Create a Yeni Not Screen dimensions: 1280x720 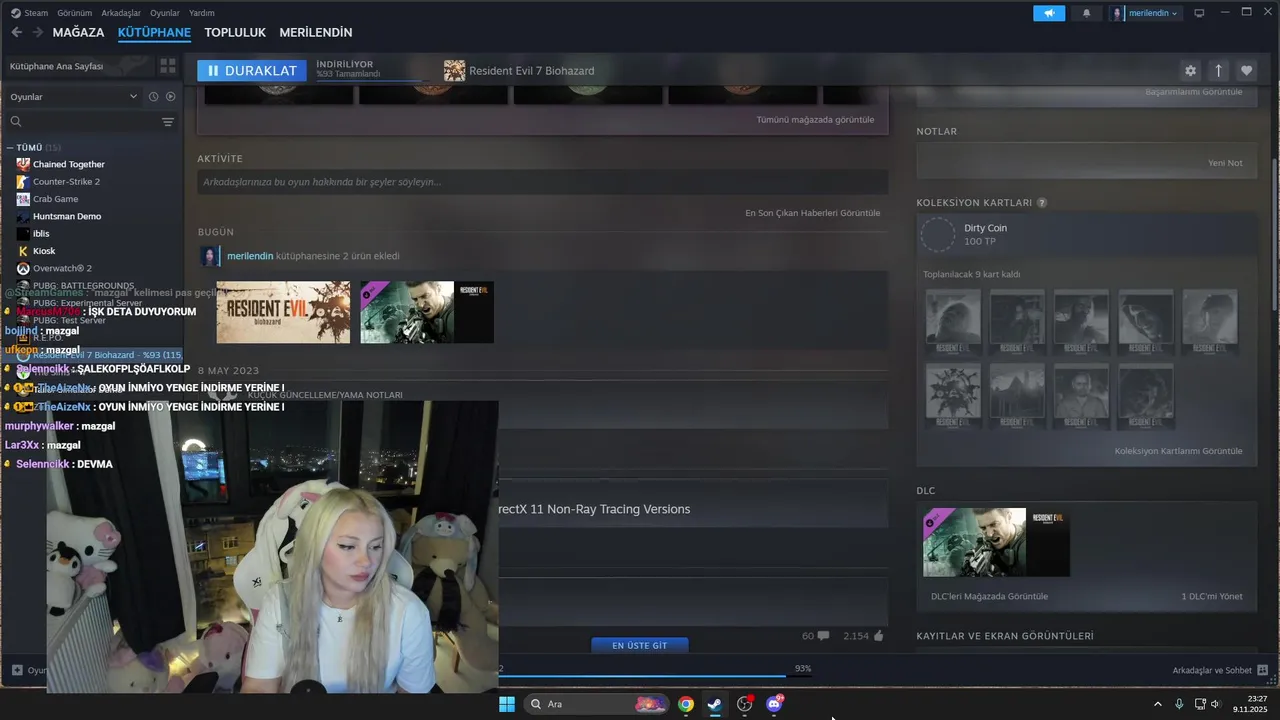click(1225, 163)
